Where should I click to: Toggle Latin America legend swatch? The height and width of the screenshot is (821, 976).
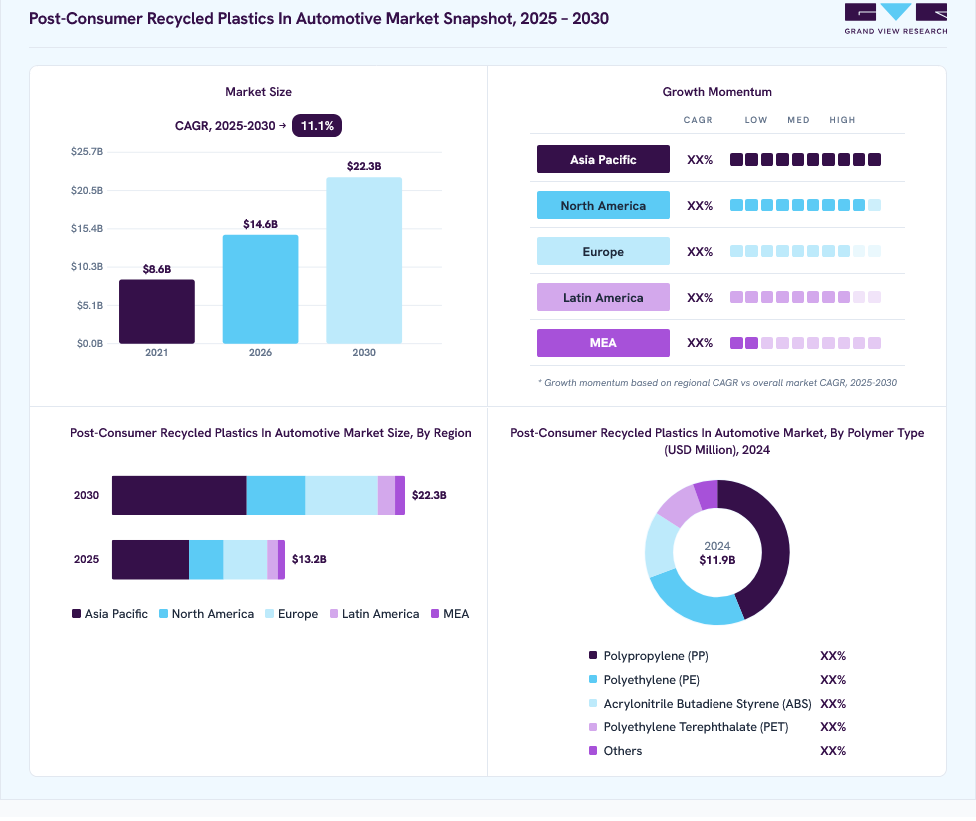click(x=334, y=614)
